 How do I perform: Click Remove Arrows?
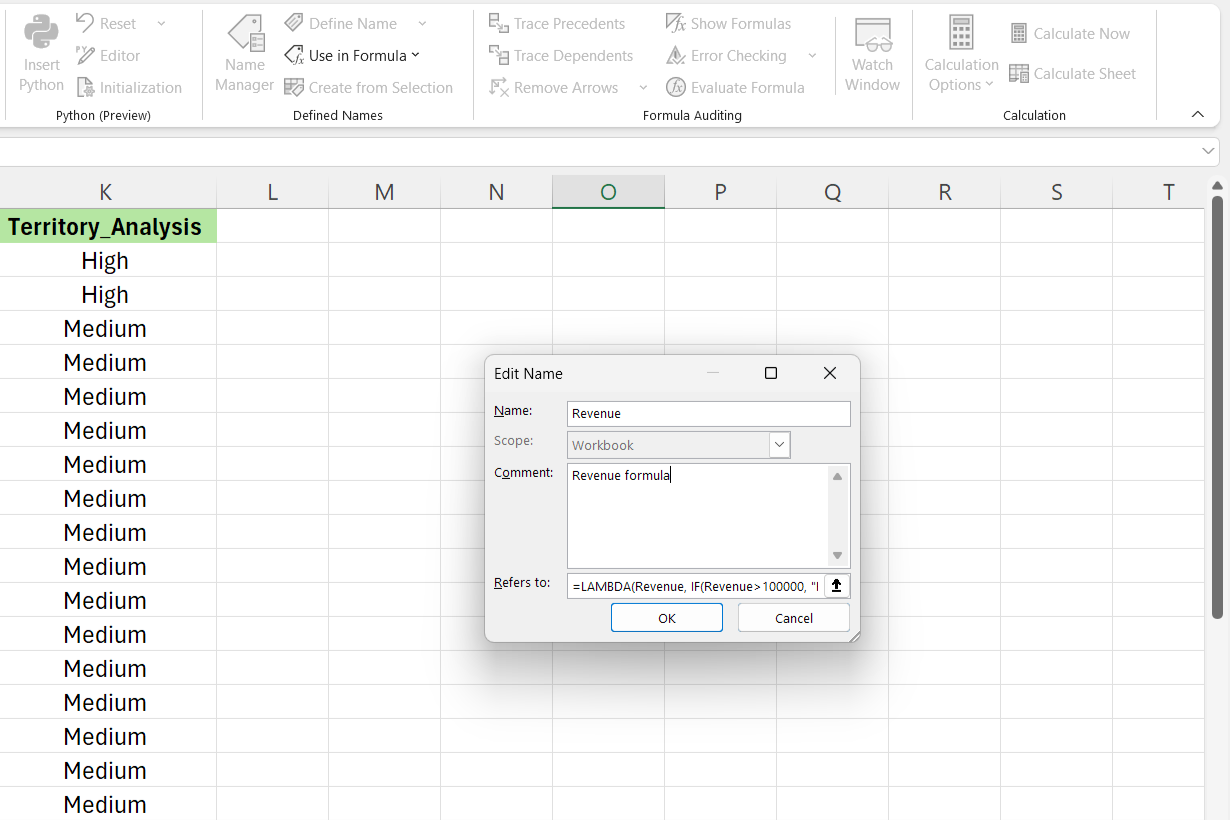click(554, 87)
